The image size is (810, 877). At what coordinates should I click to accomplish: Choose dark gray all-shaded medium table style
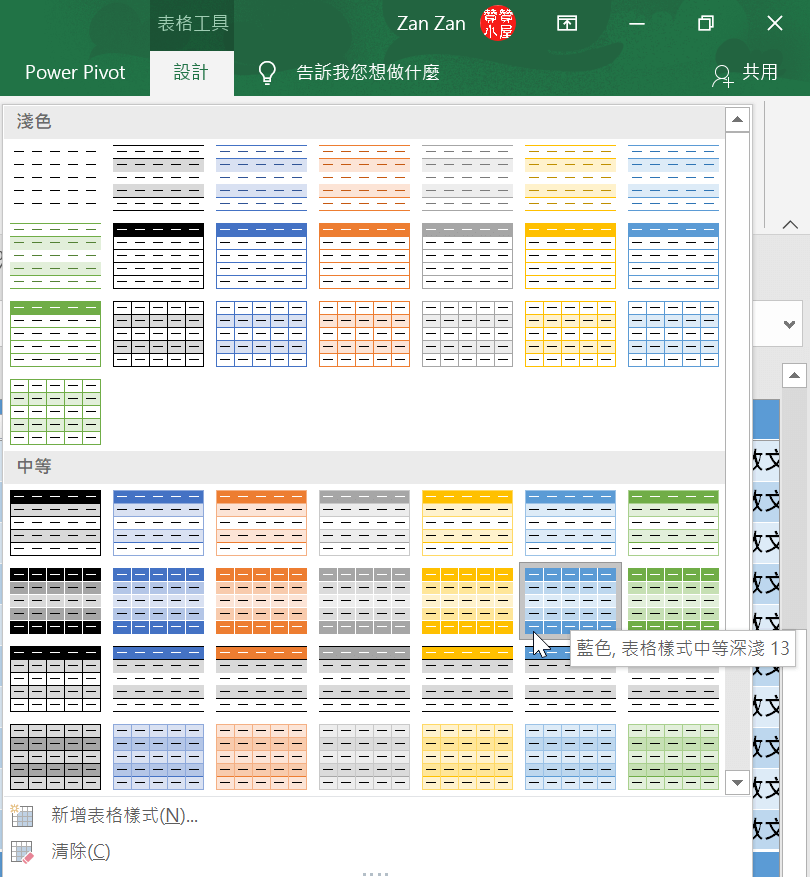coord(55,757)
